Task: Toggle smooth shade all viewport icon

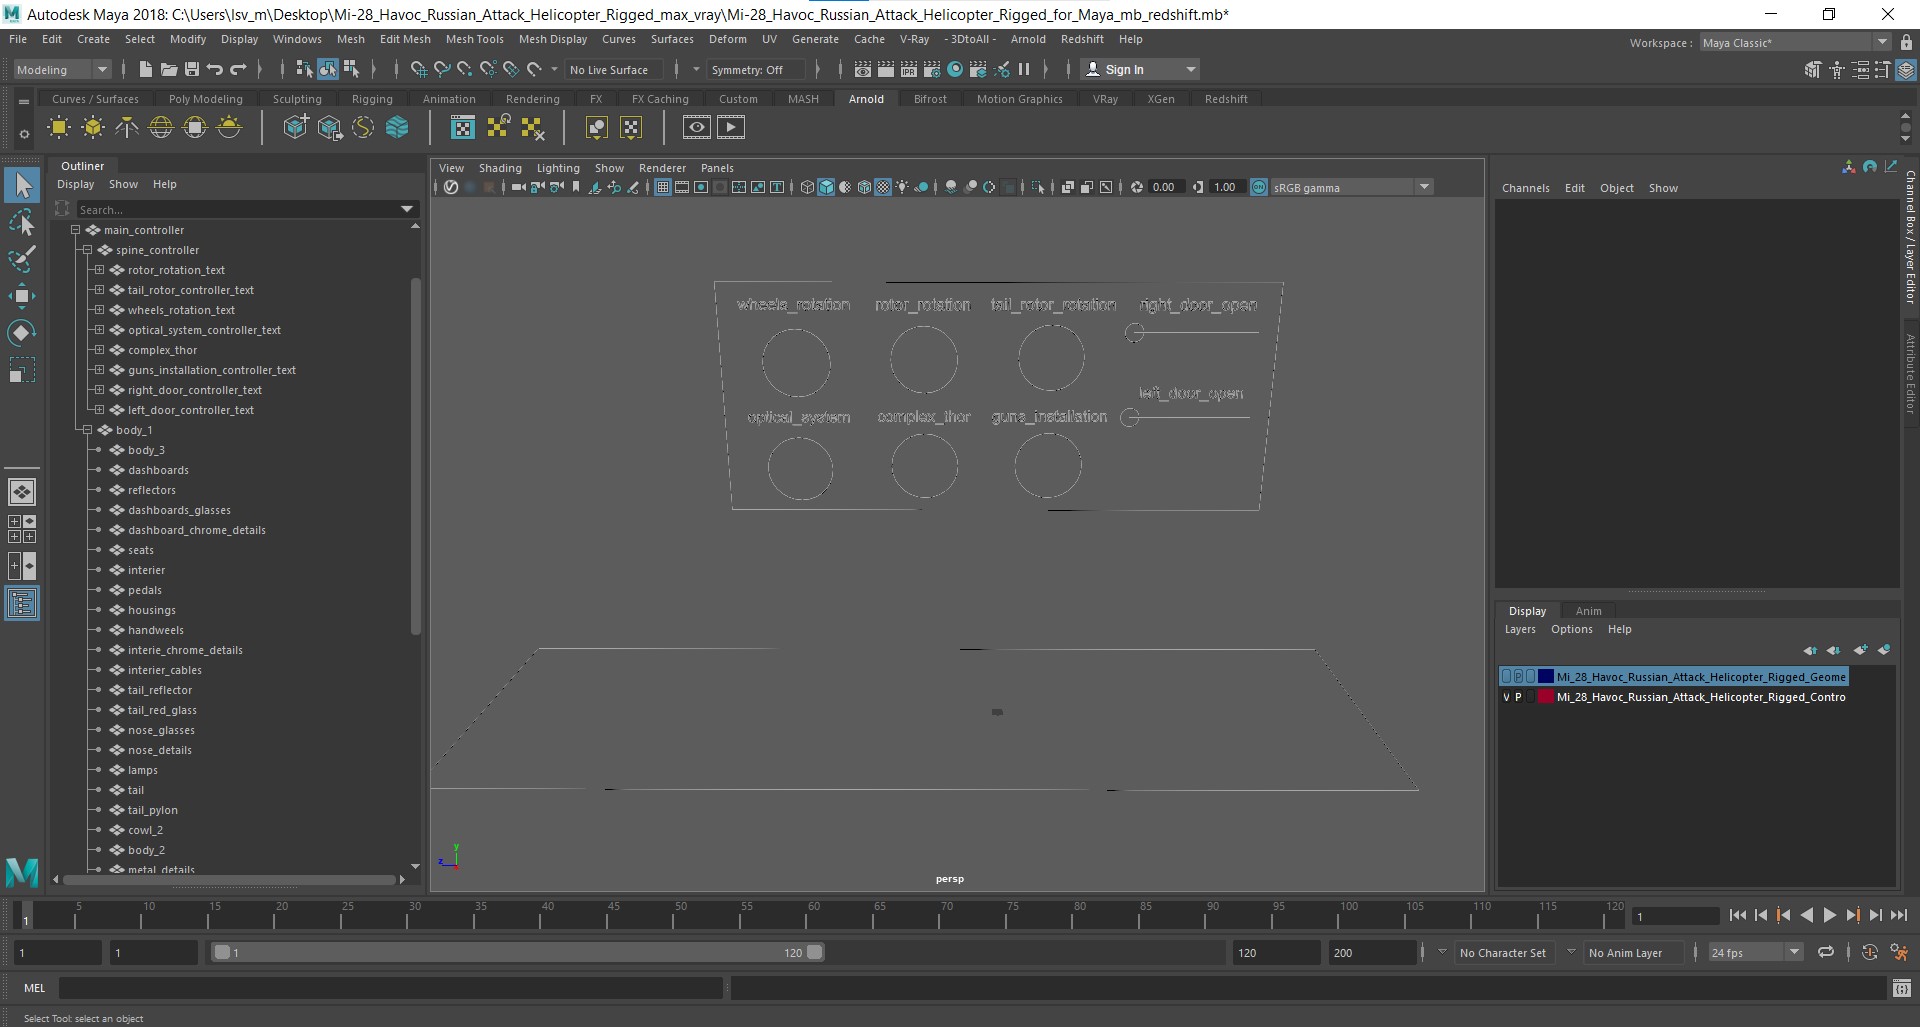Action: (x=826, y=187)
